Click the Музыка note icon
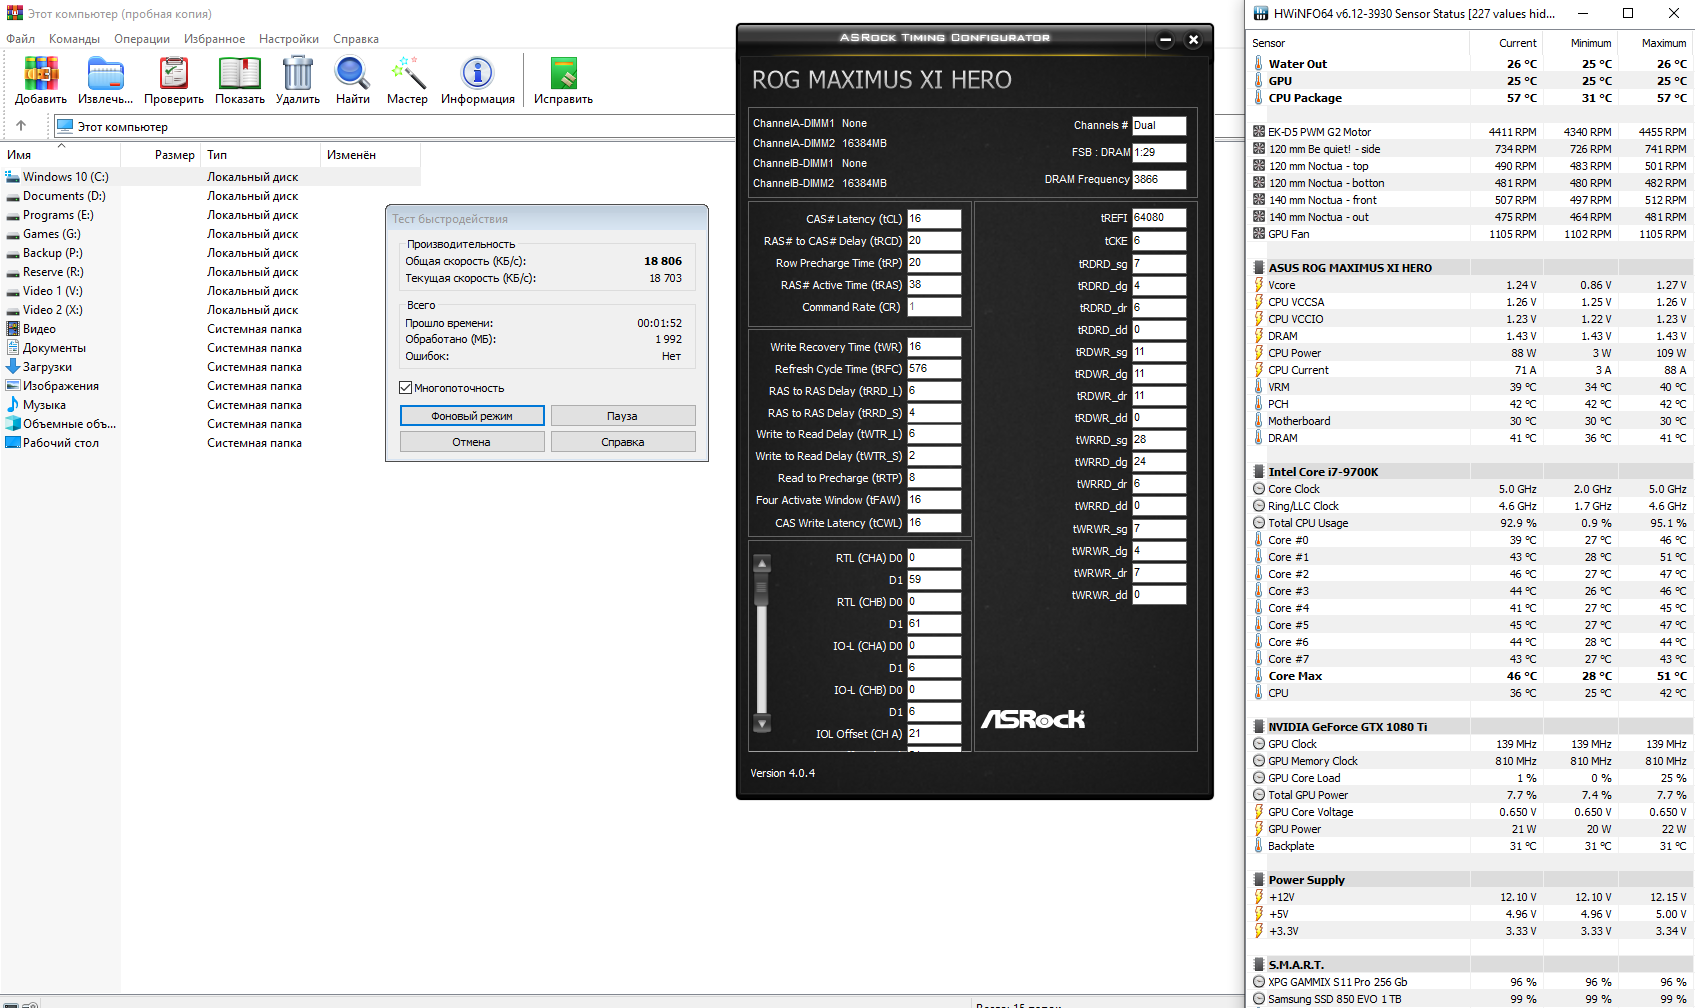This screenshot has height=1008, width=1695. coord(13,405)
